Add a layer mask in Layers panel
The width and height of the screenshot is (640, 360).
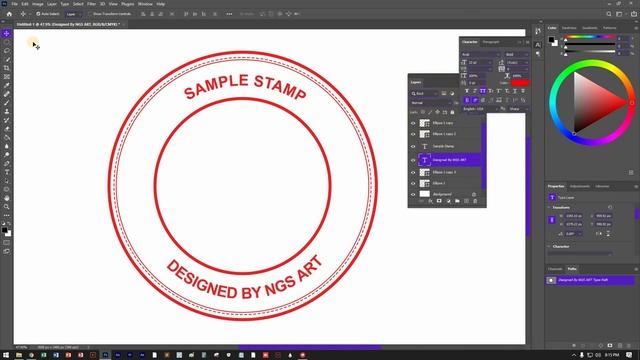439,201
